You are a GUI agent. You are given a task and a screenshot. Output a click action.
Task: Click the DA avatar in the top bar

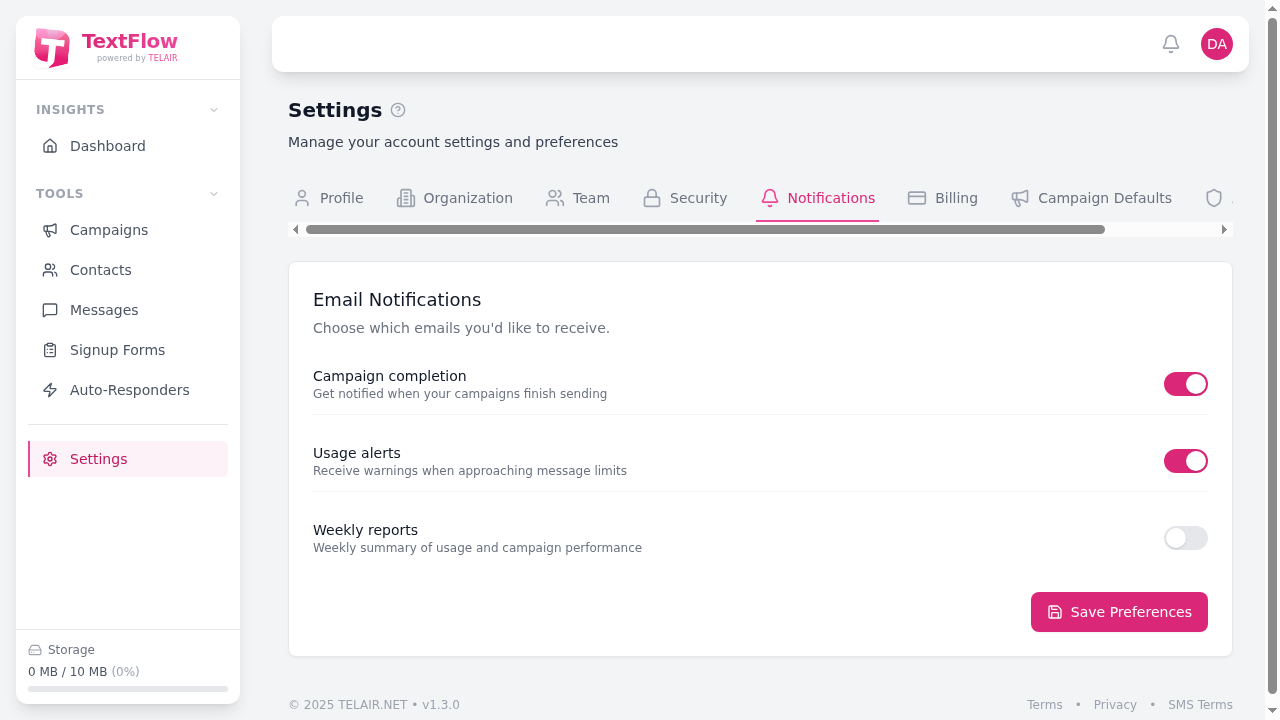1216,44
